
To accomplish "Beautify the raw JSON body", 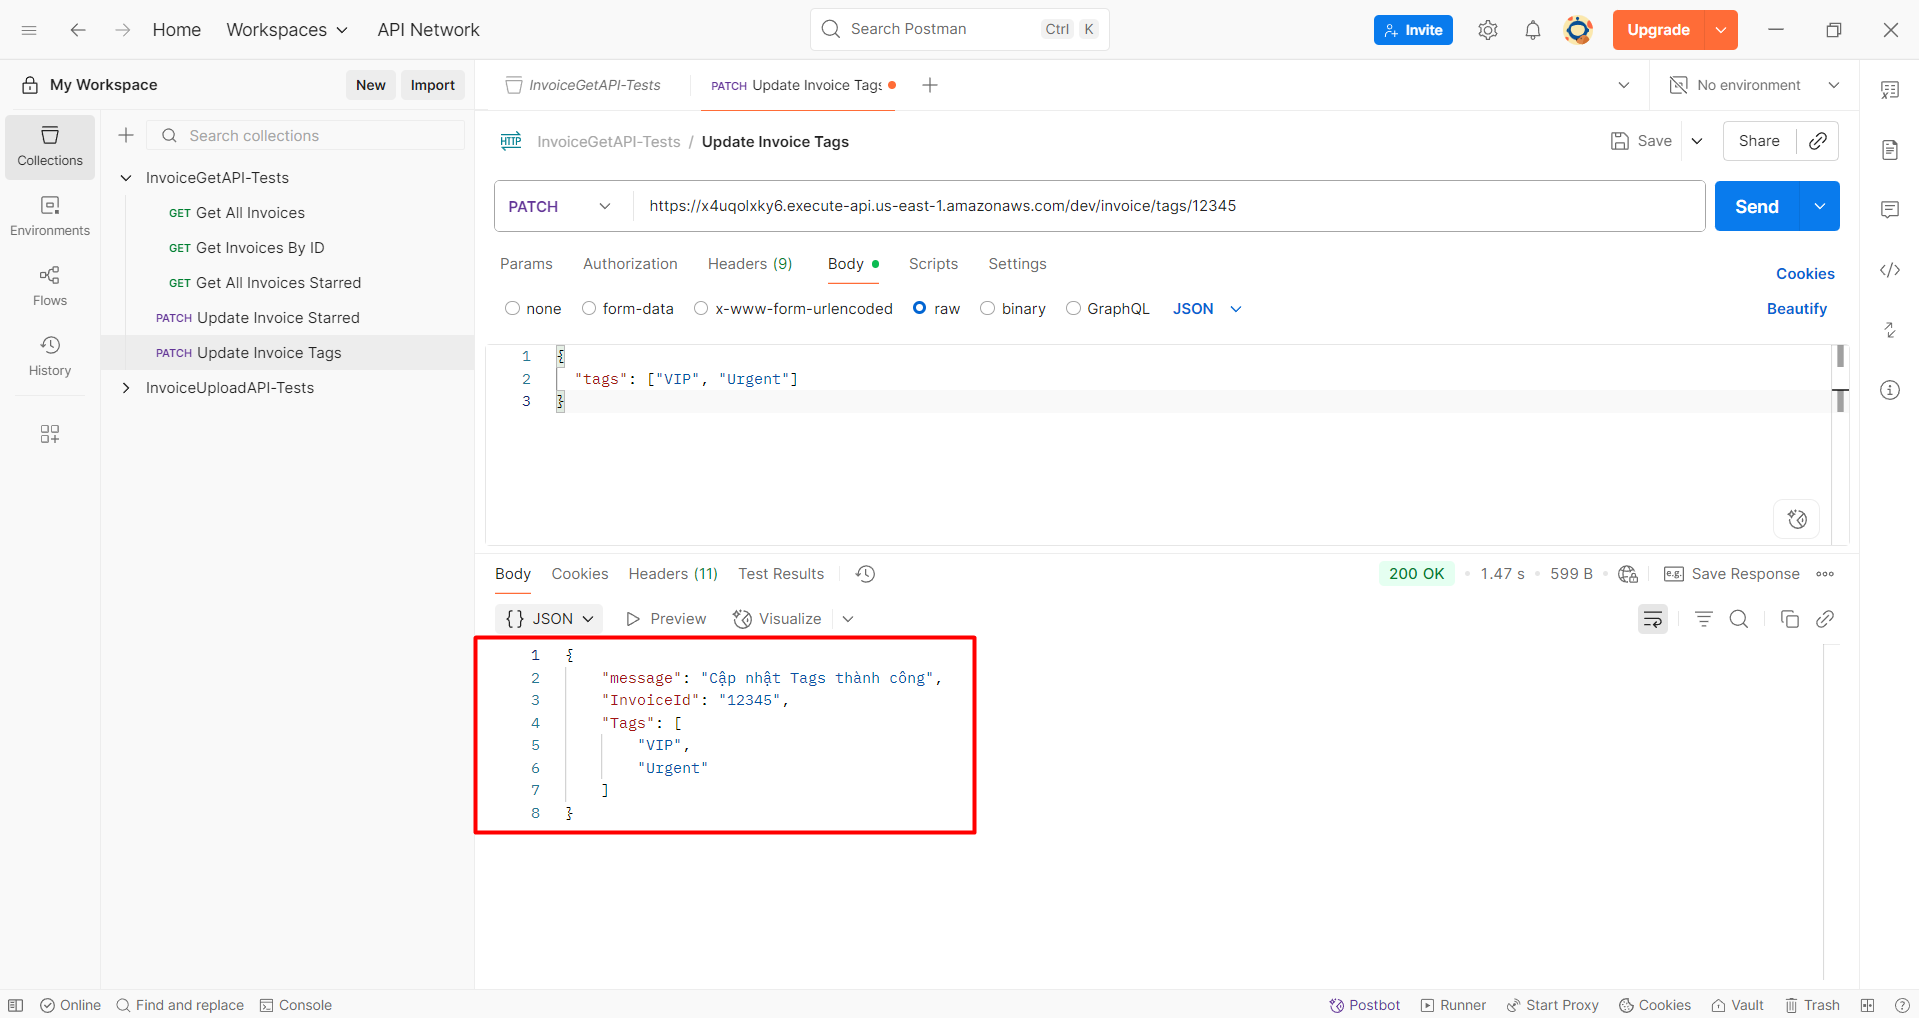I will coord(1796,308).
